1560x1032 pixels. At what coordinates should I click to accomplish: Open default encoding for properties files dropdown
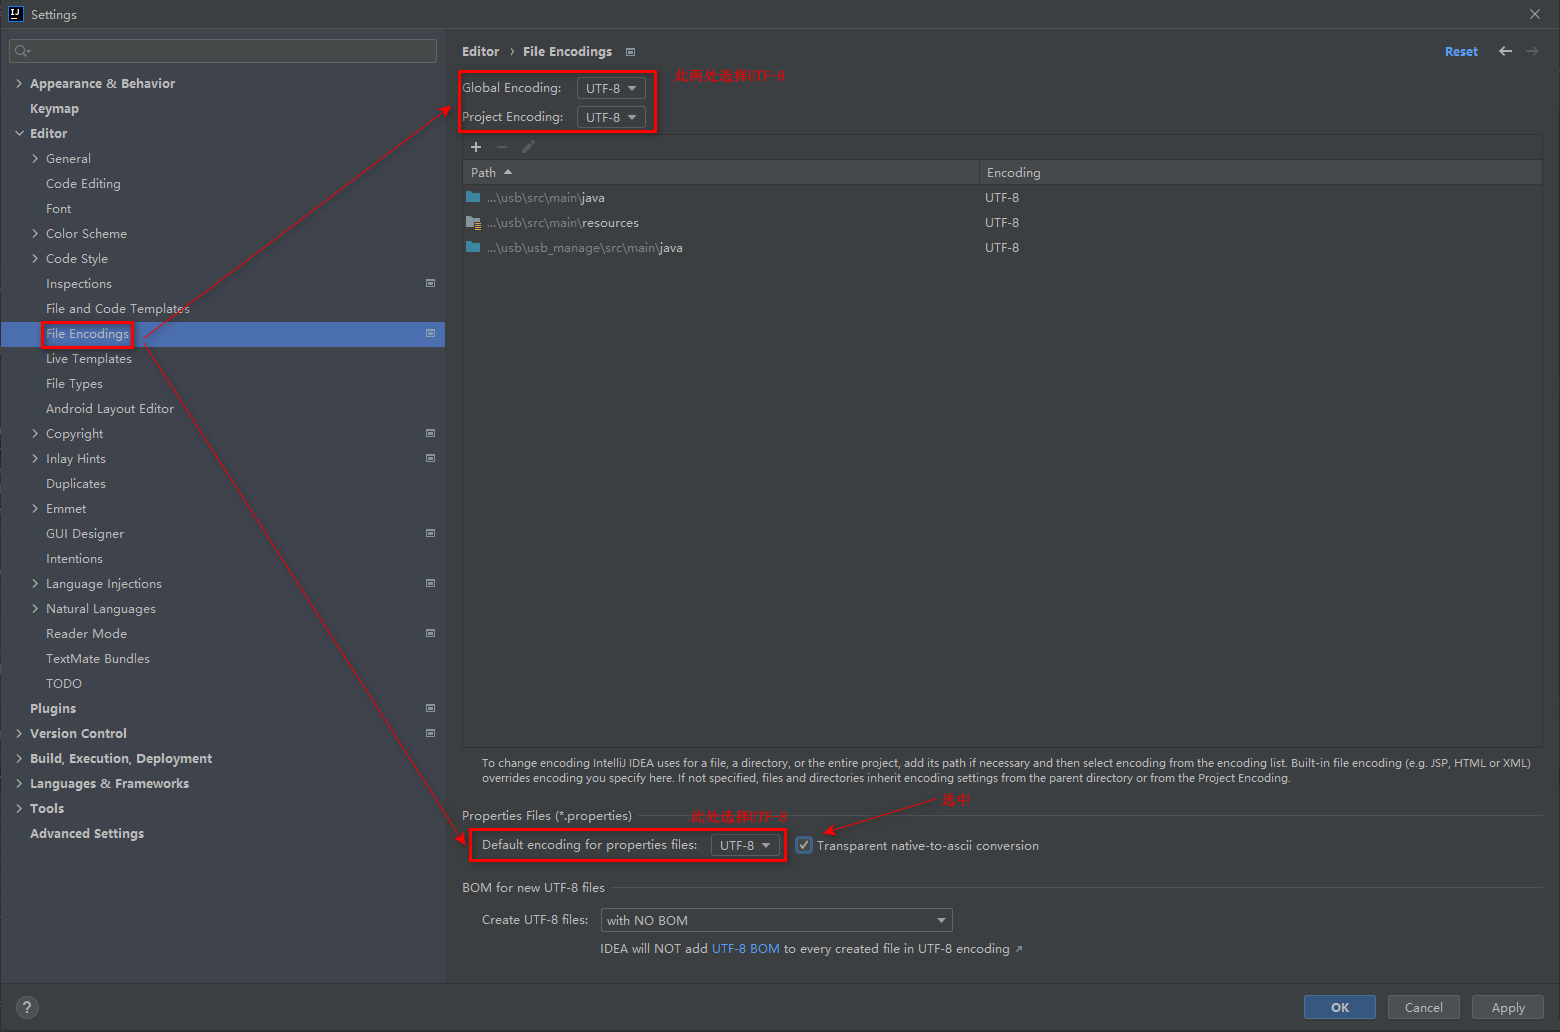click(746, 845)
